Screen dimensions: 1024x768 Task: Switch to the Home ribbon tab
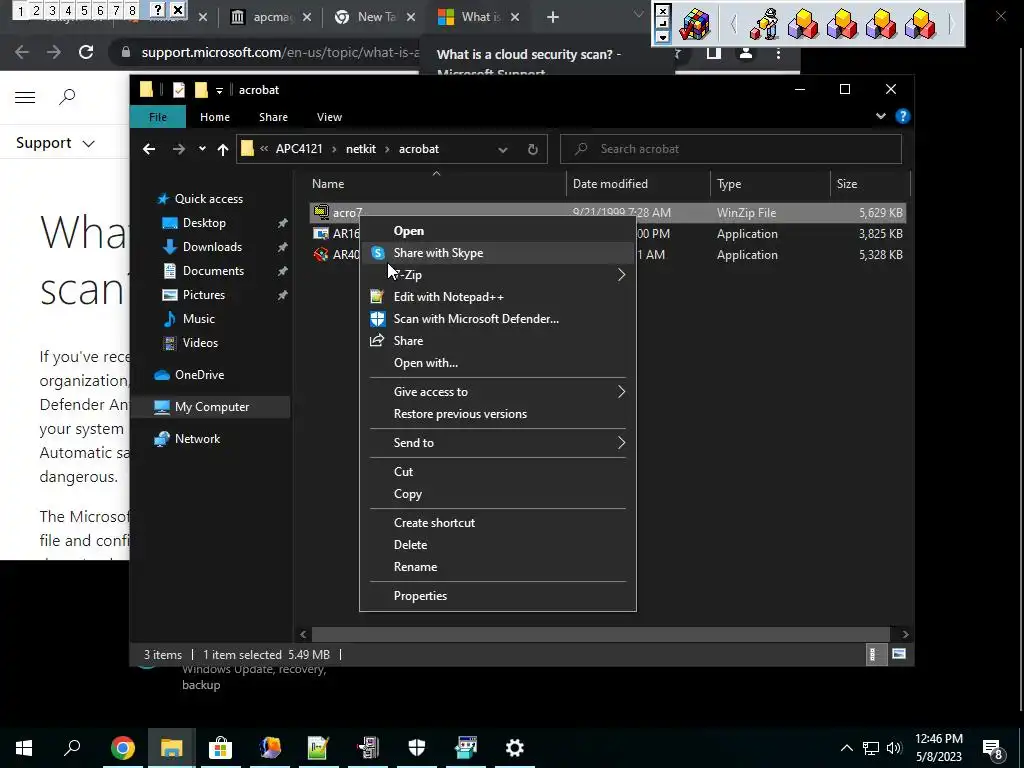pos(214,117)
